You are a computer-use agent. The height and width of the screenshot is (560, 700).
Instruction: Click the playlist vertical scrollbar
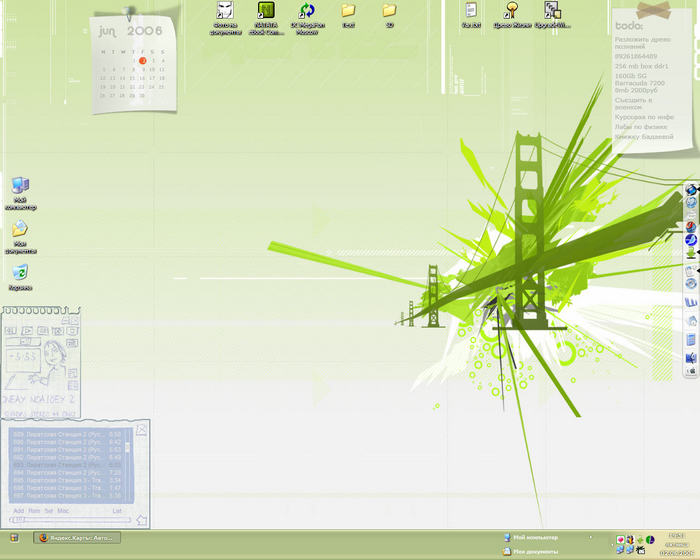pyautogui.click(x=128, y=465)
